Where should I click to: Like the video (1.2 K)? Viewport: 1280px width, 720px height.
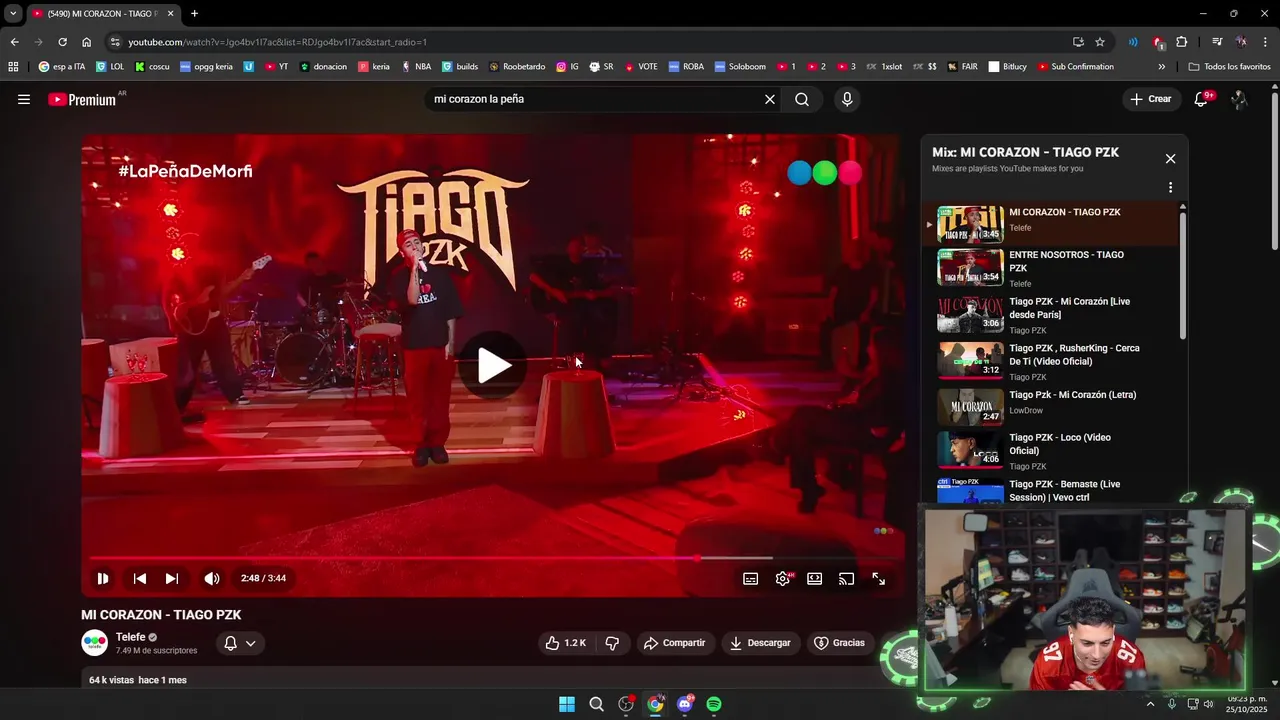point(565,643)
